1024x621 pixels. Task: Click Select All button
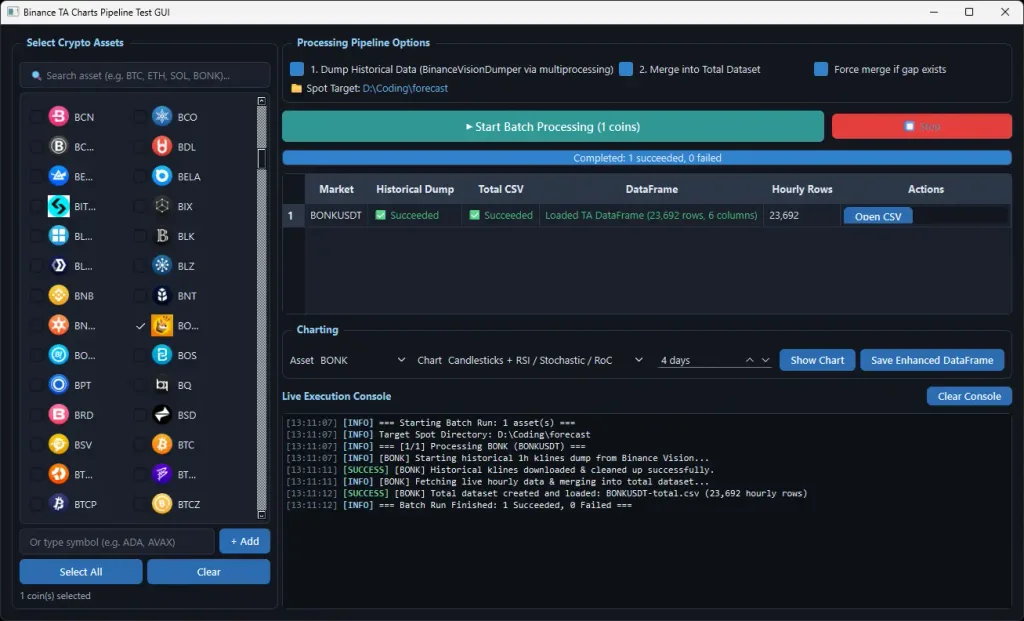(81, 571)
